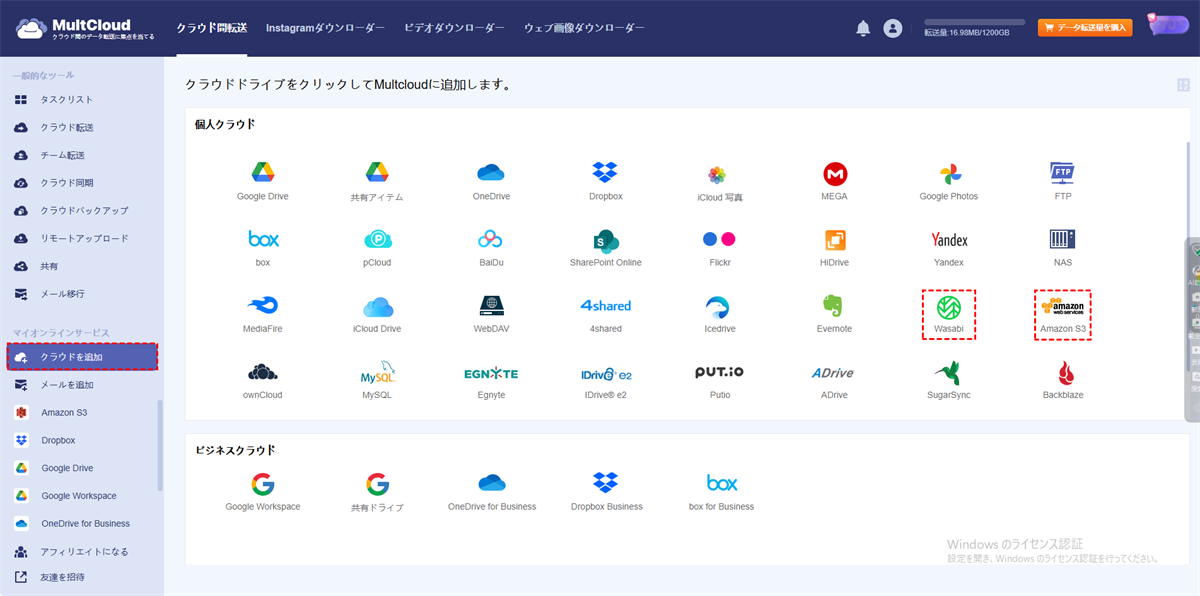This screenshot has height=596, width=1200.
Task: Open the user account avatar menu
Action: click(x=892, y=29)
